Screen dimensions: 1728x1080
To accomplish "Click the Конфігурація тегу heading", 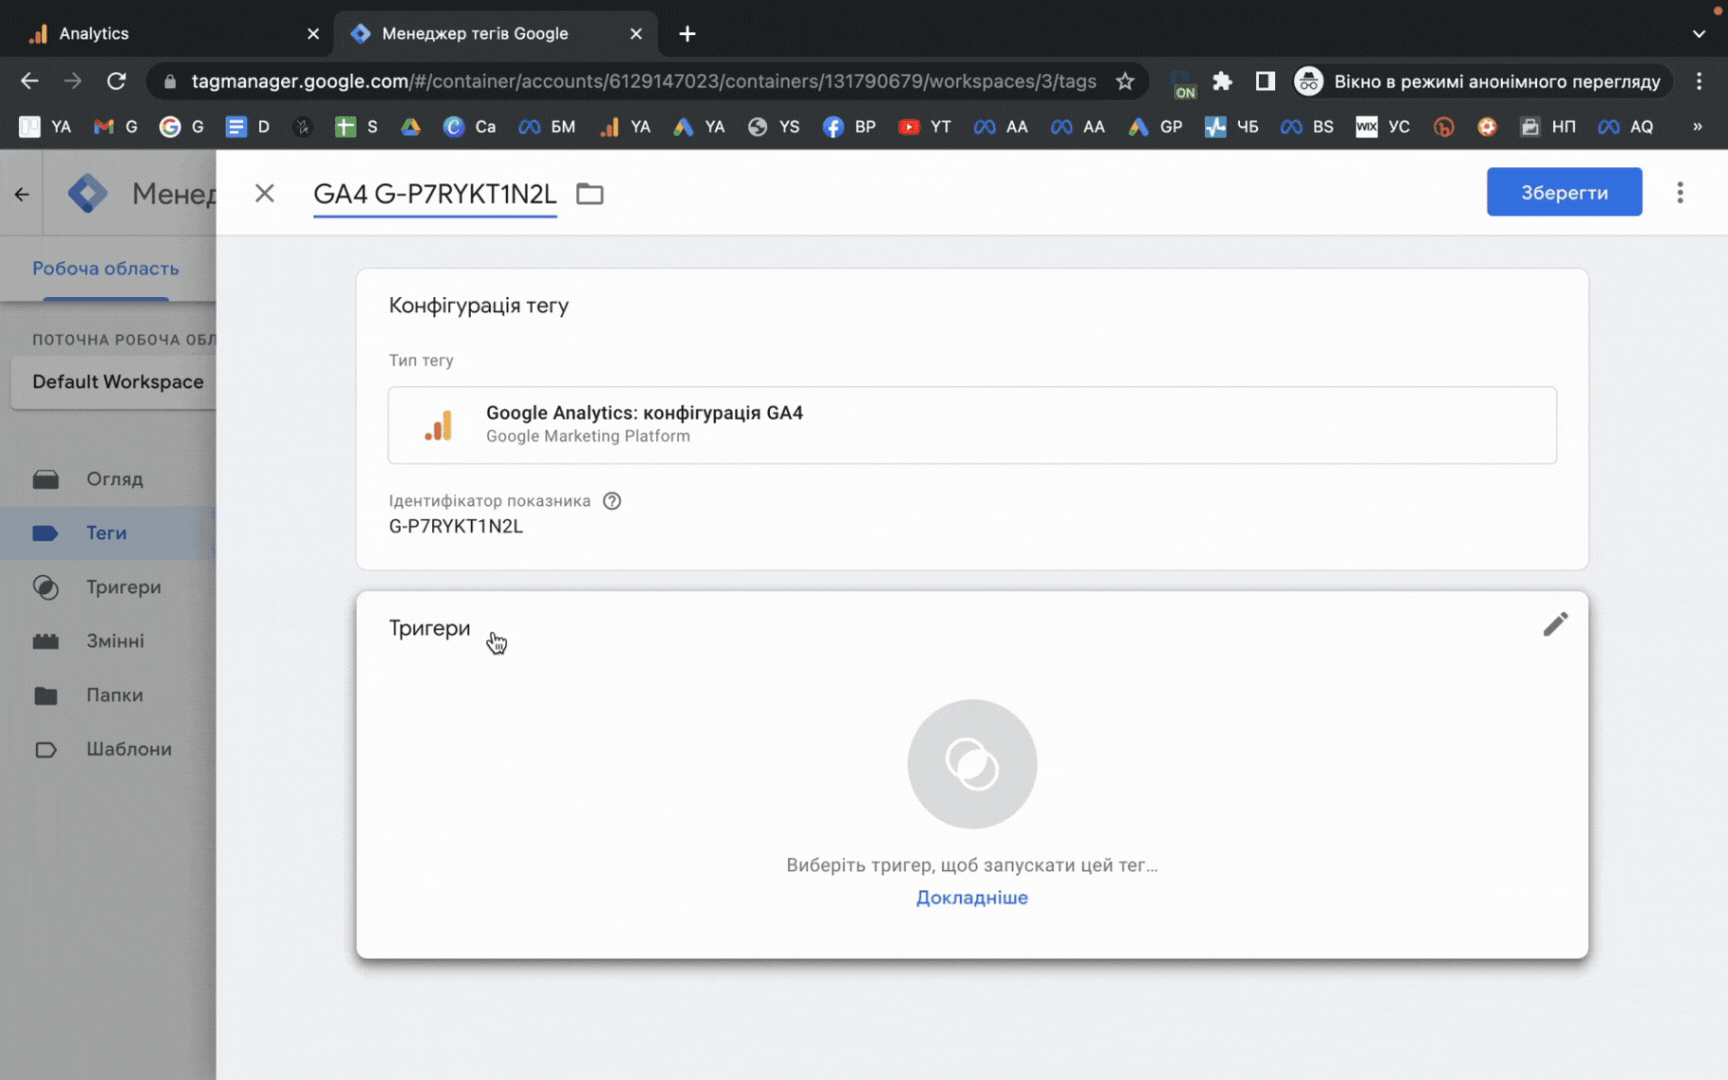I will tap(479, 305).
